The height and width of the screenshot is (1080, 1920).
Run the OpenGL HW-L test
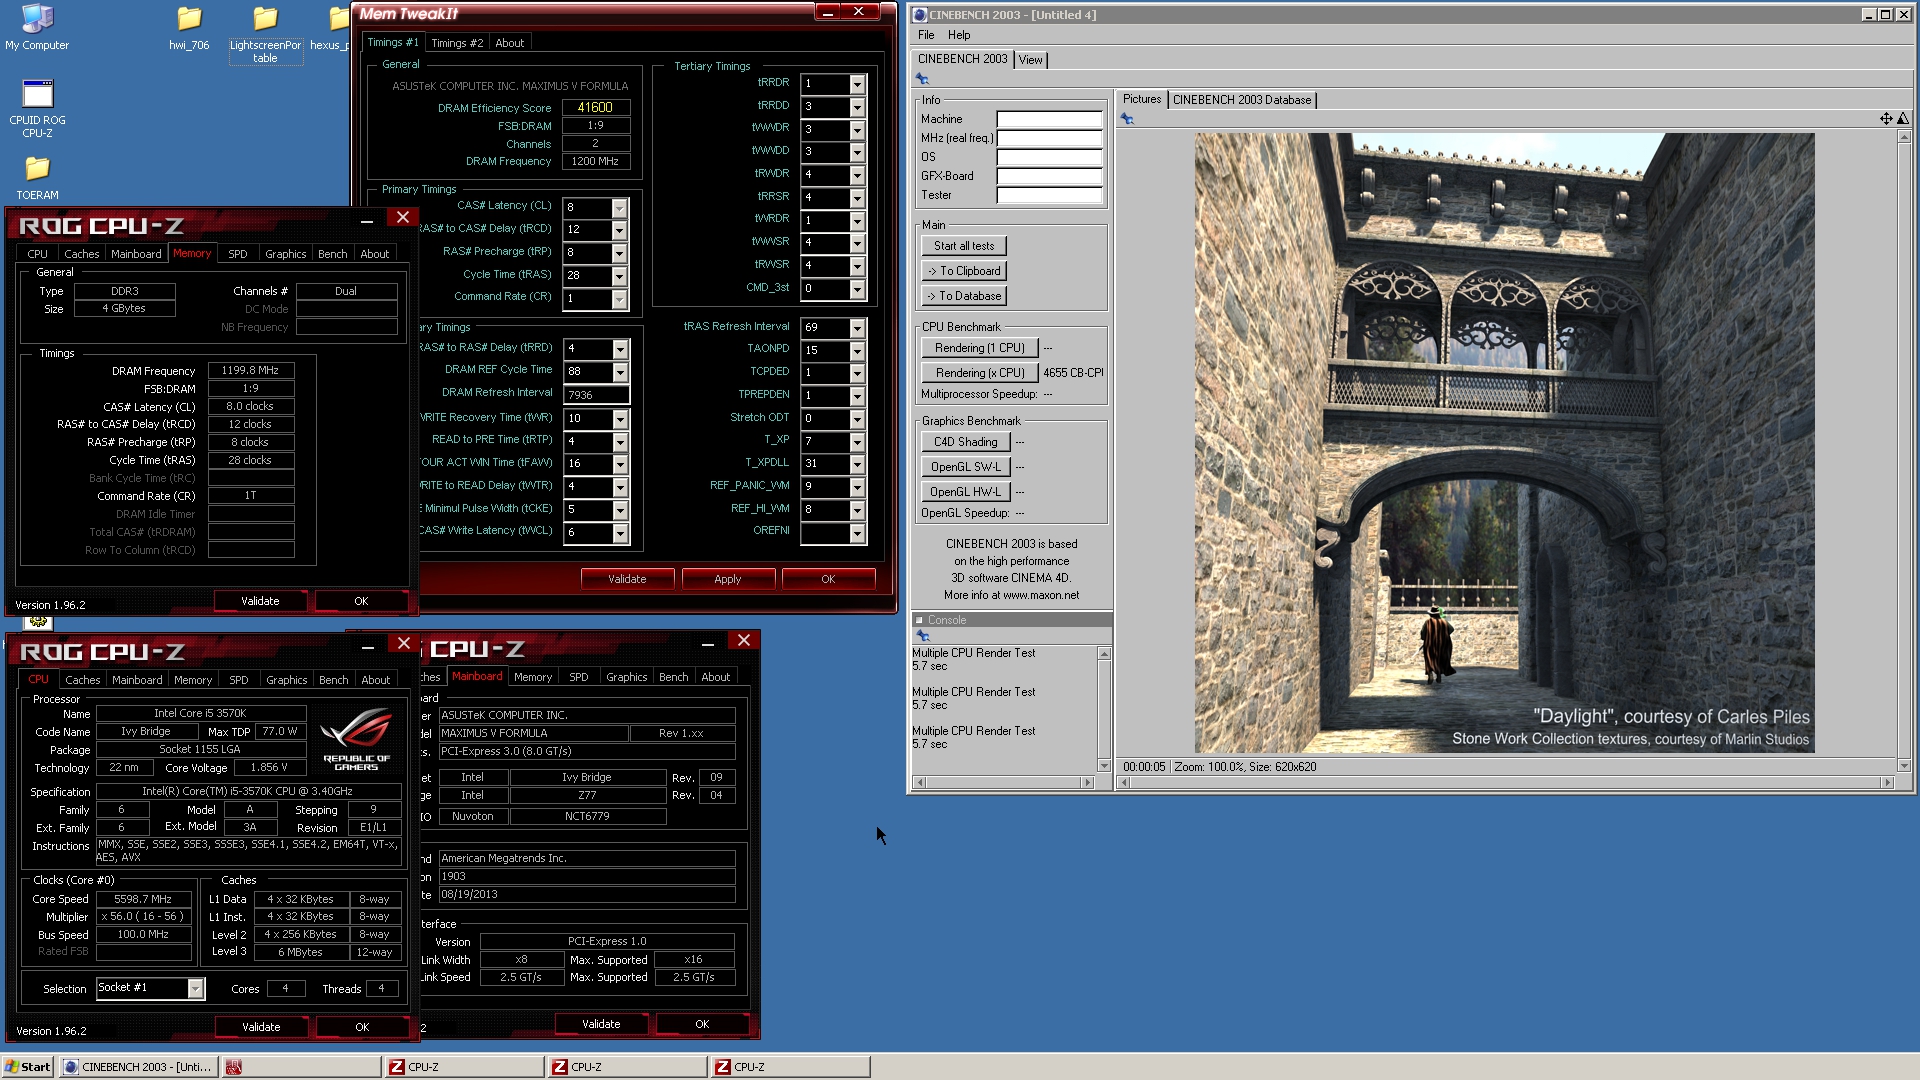[x=965, y=492]
